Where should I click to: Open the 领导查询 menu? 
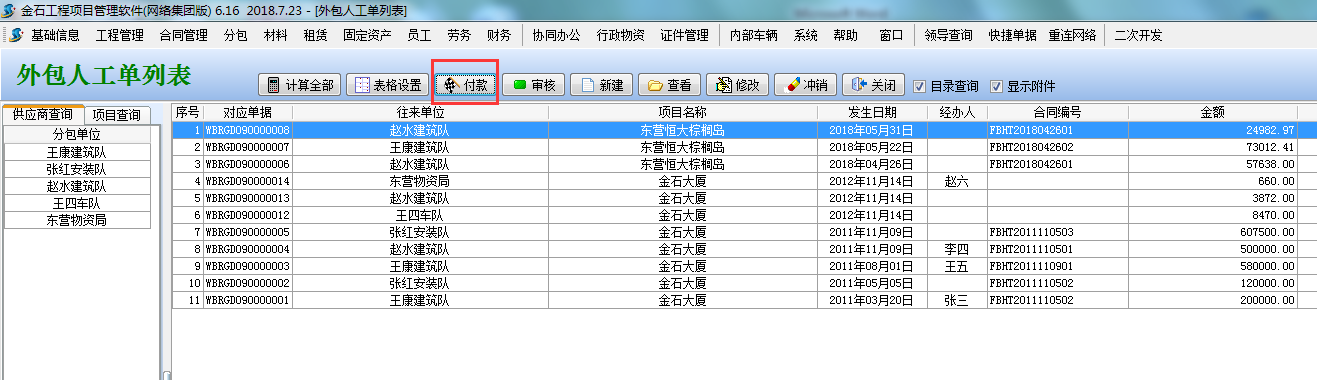coord(949,35)
